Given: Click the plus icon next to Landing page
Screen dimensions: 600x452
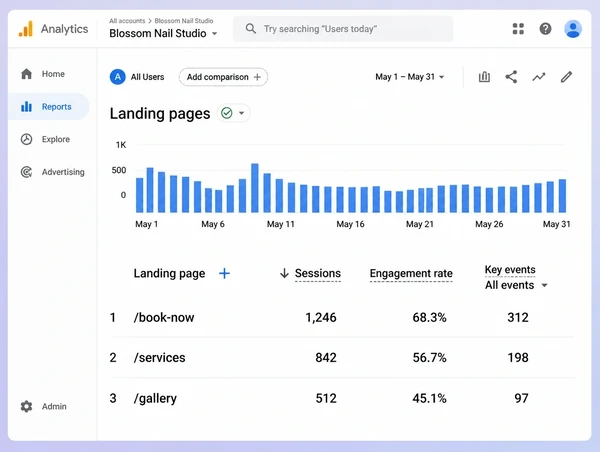Looking at the screenshot, I should click(x=225, y=273).
